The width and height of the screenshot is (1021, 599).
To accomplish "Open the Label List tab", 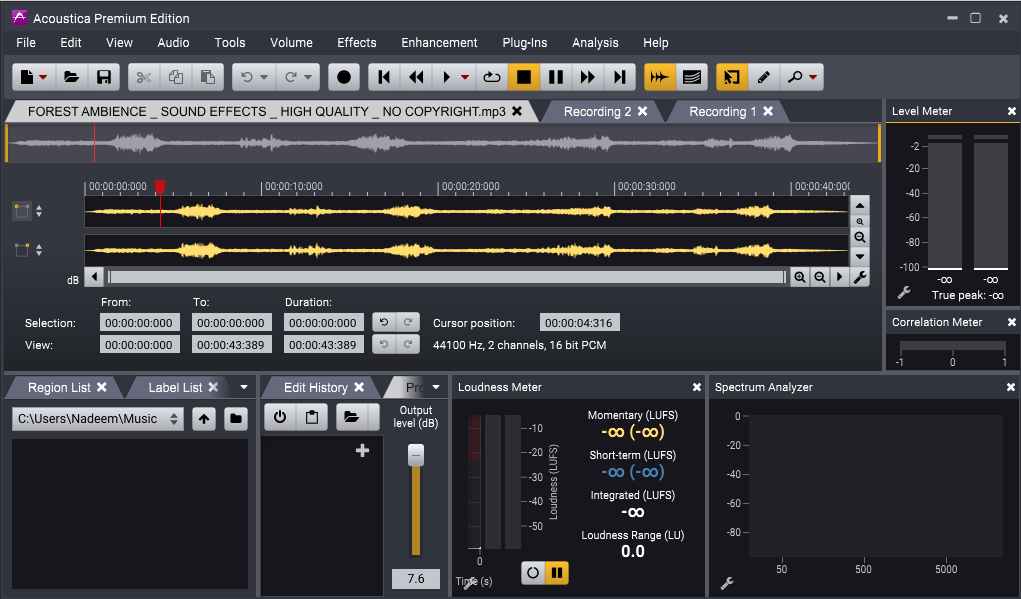I will coord(175,387).
